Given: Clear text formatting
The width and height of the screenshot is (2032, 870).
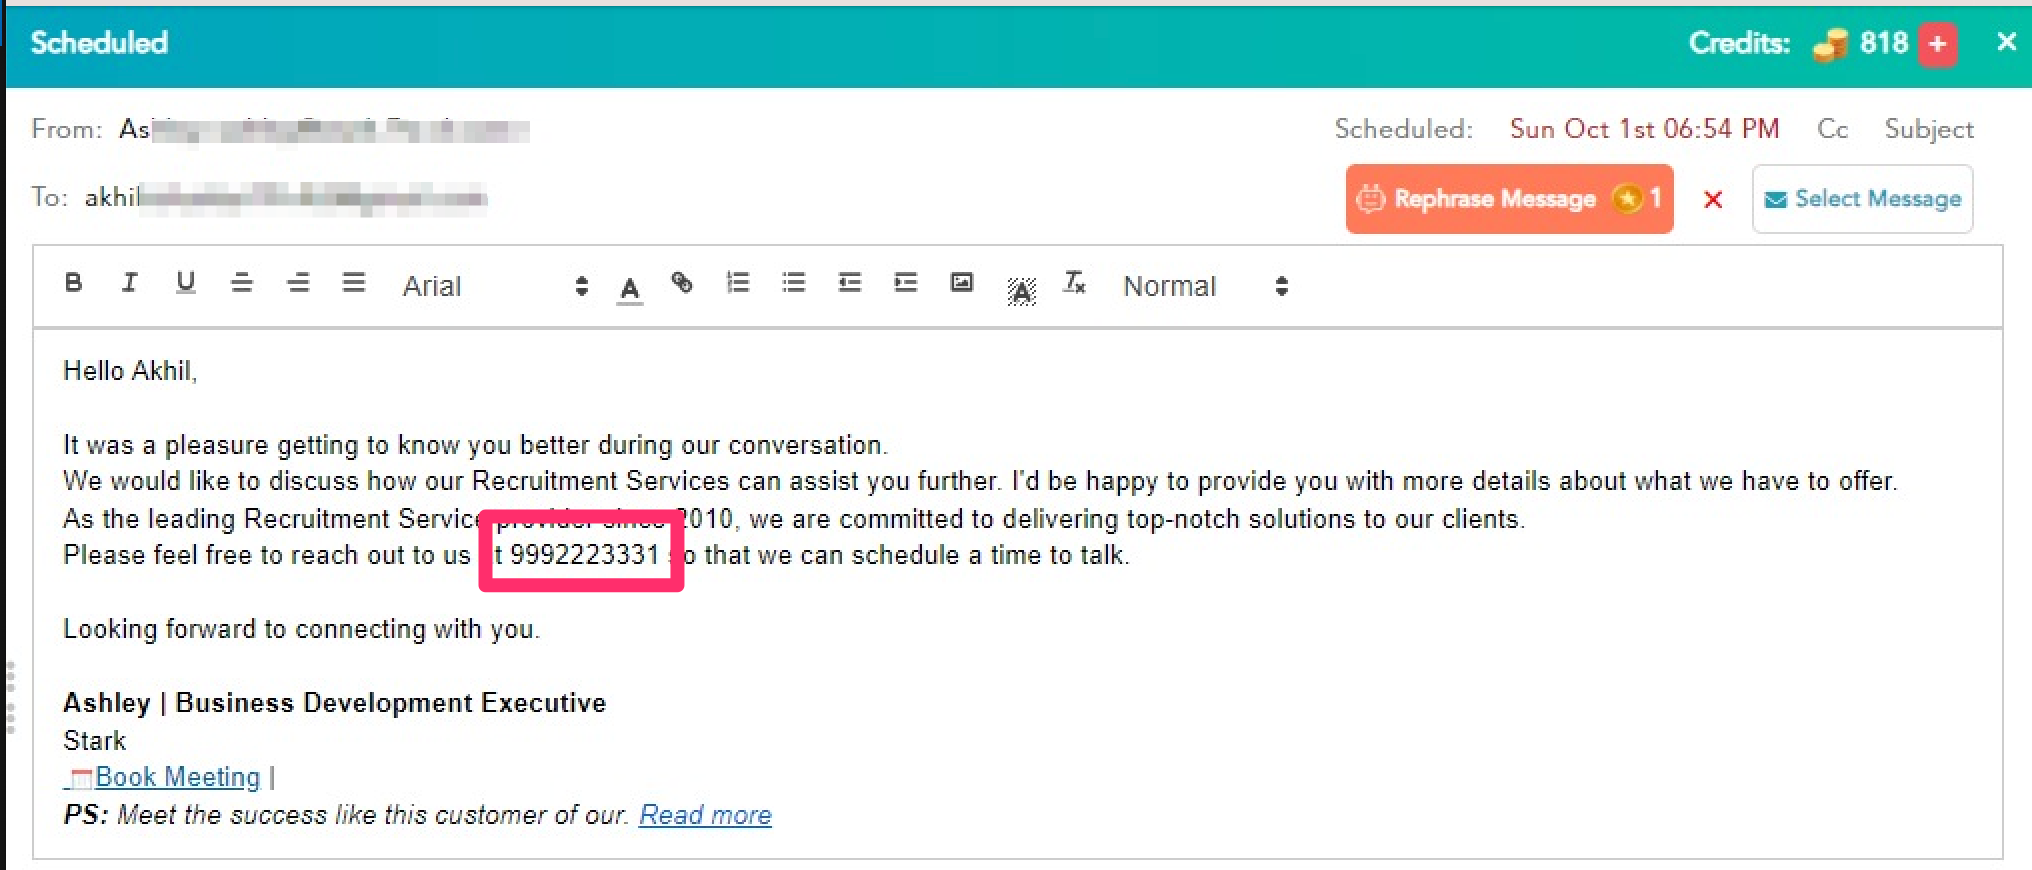Looking at the screenshot, I should (x=1075, y=283).
